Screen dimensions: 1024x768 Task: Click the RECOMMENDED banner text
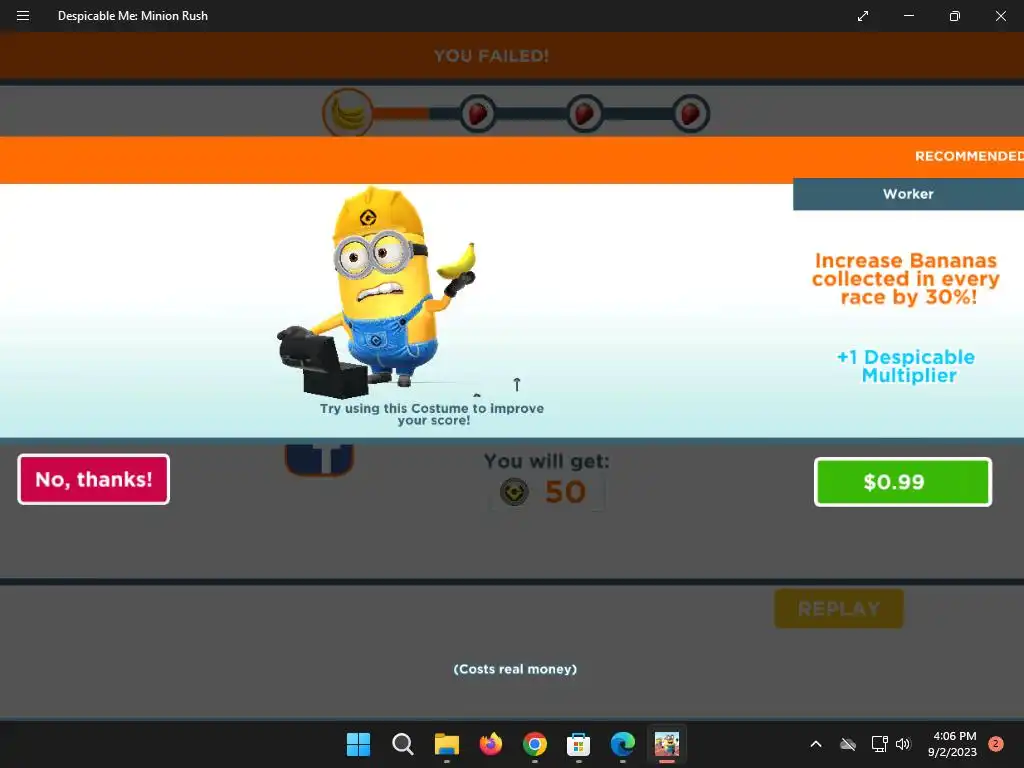(x=969, y=157)
